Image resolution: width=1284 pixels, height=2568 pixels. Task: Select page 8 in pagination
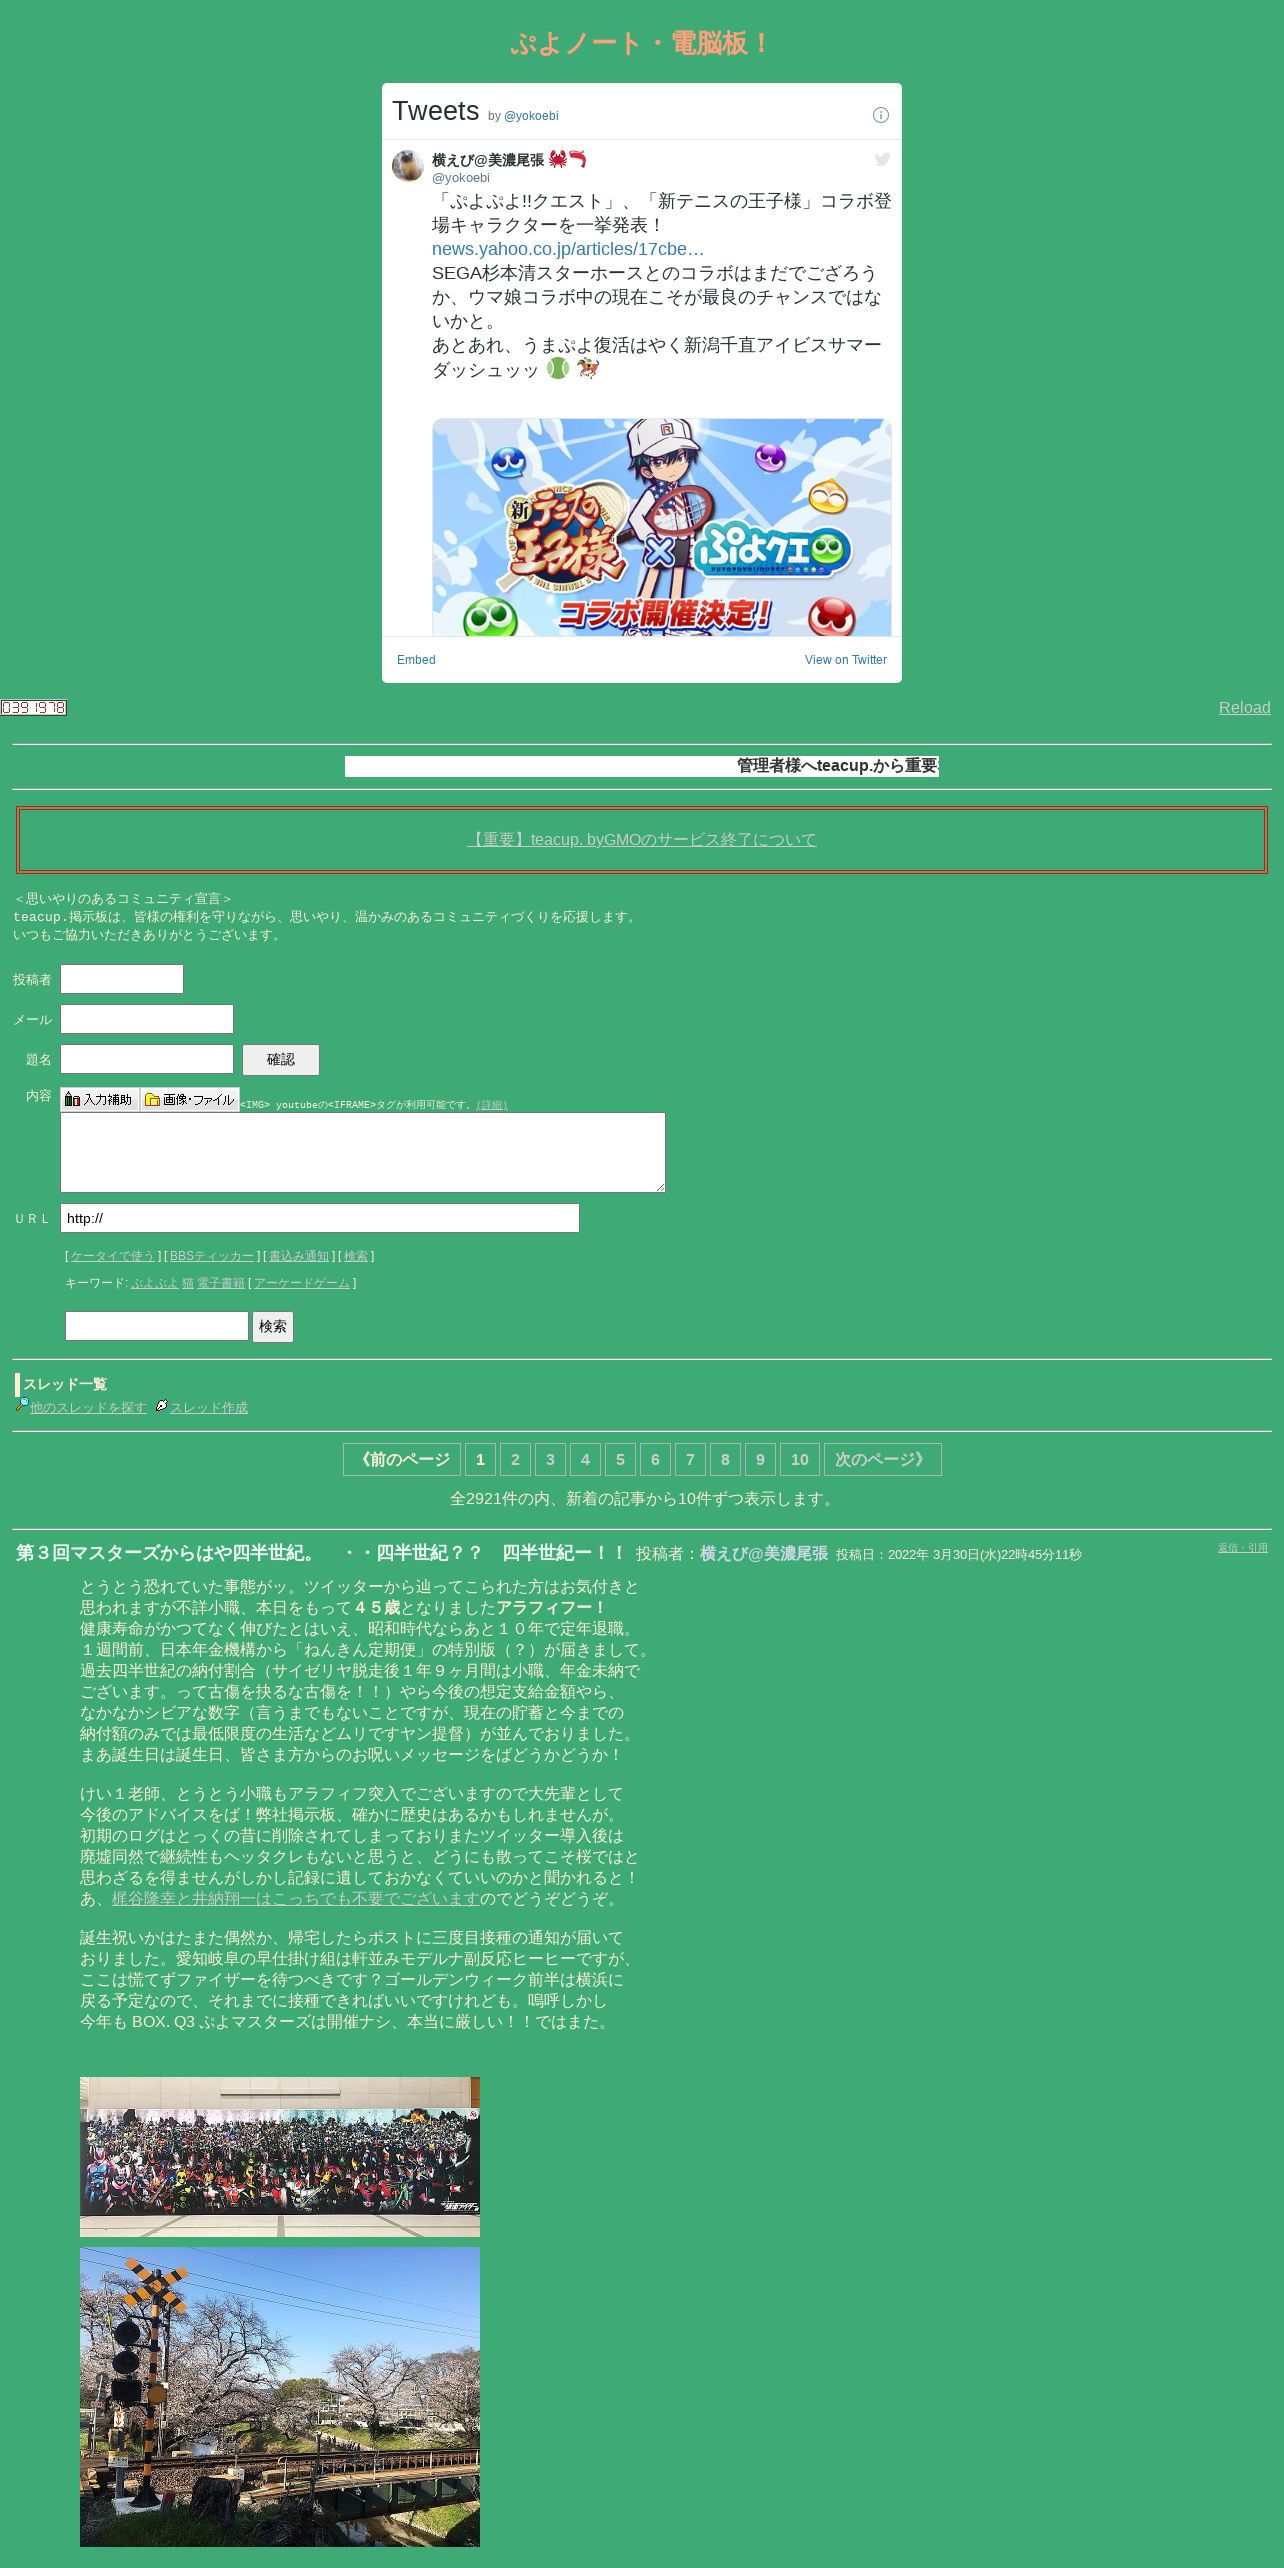(x=725, y=1460)
